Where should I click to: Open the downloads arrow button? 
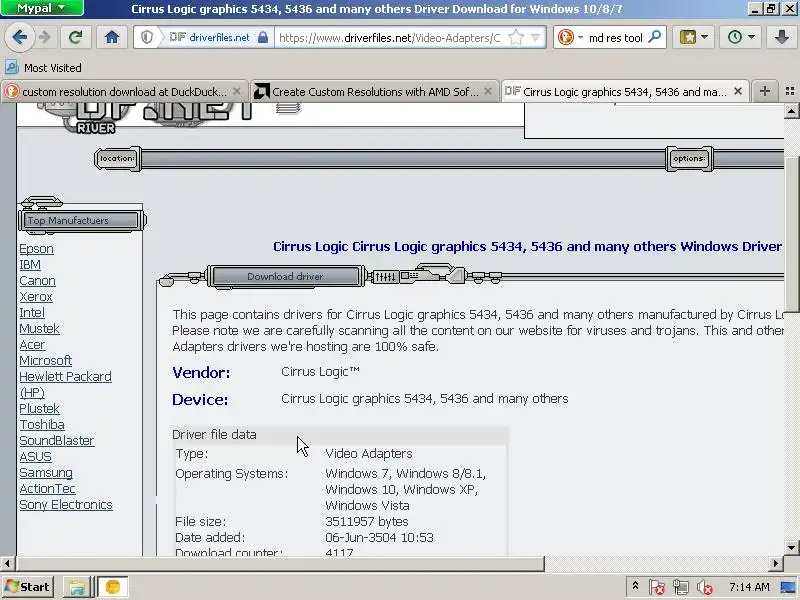click(x=781, y=37)
